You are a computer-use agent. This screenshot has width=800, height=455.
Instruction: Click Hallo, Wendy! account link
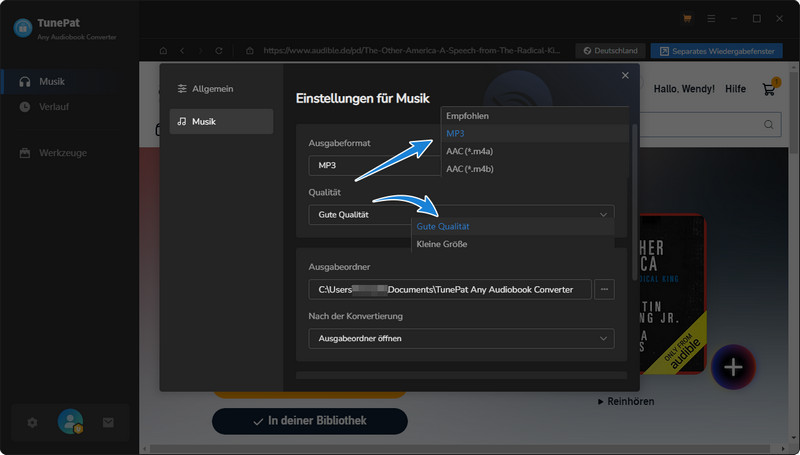coord(684,89)
